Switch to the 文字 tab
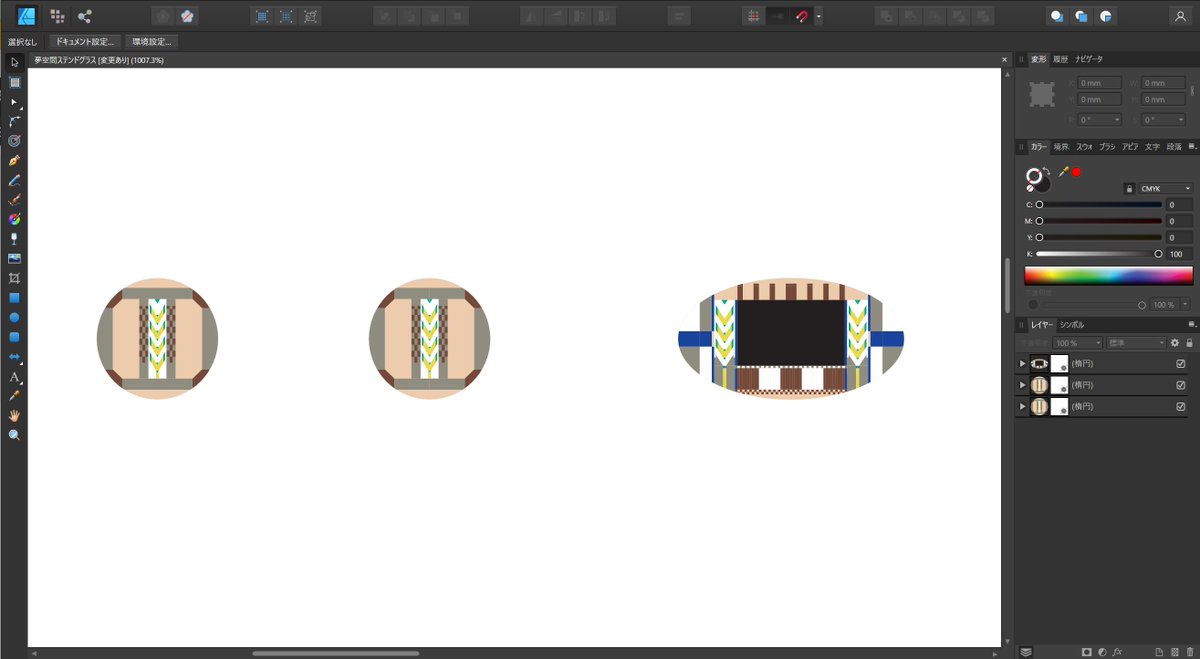Screen dimensions: 1200x659 click(x=1152, y=147)
